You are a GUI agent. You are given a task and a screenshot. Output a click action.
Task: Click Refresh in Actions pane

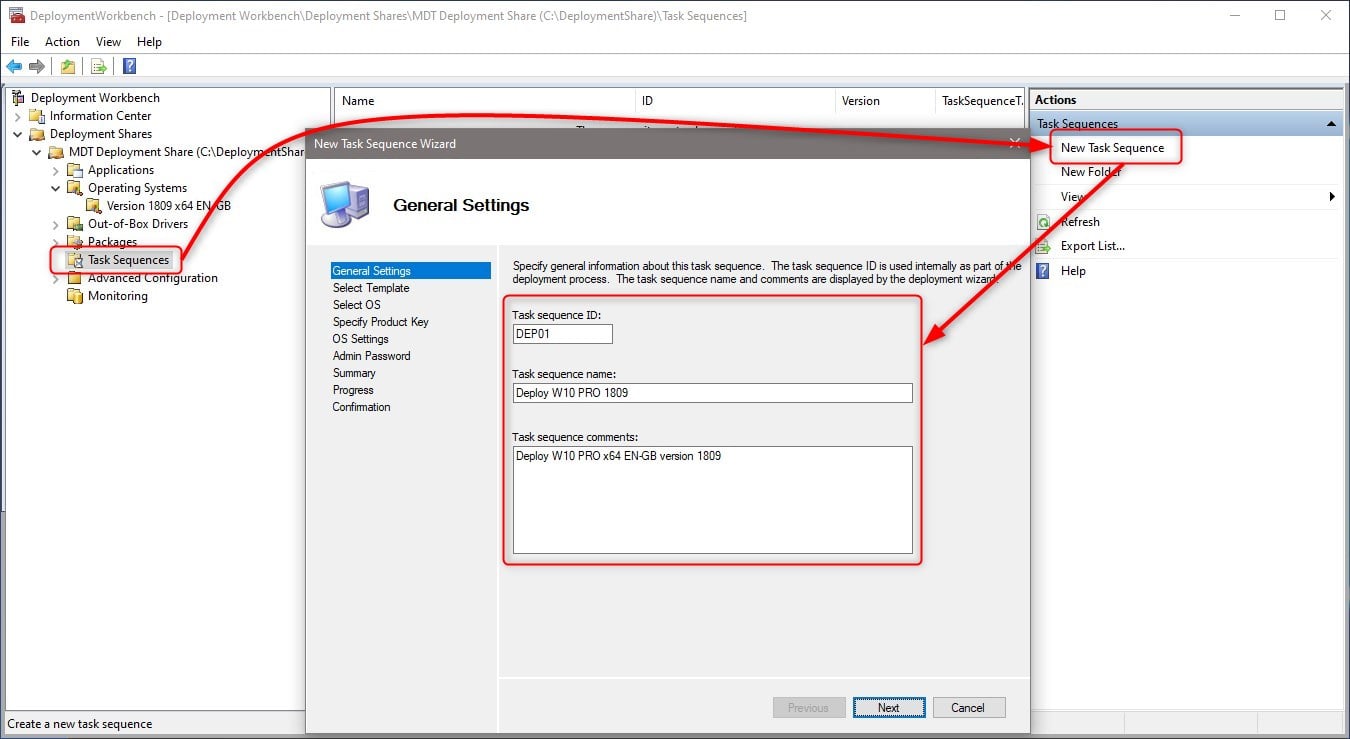pos(1080,222)
